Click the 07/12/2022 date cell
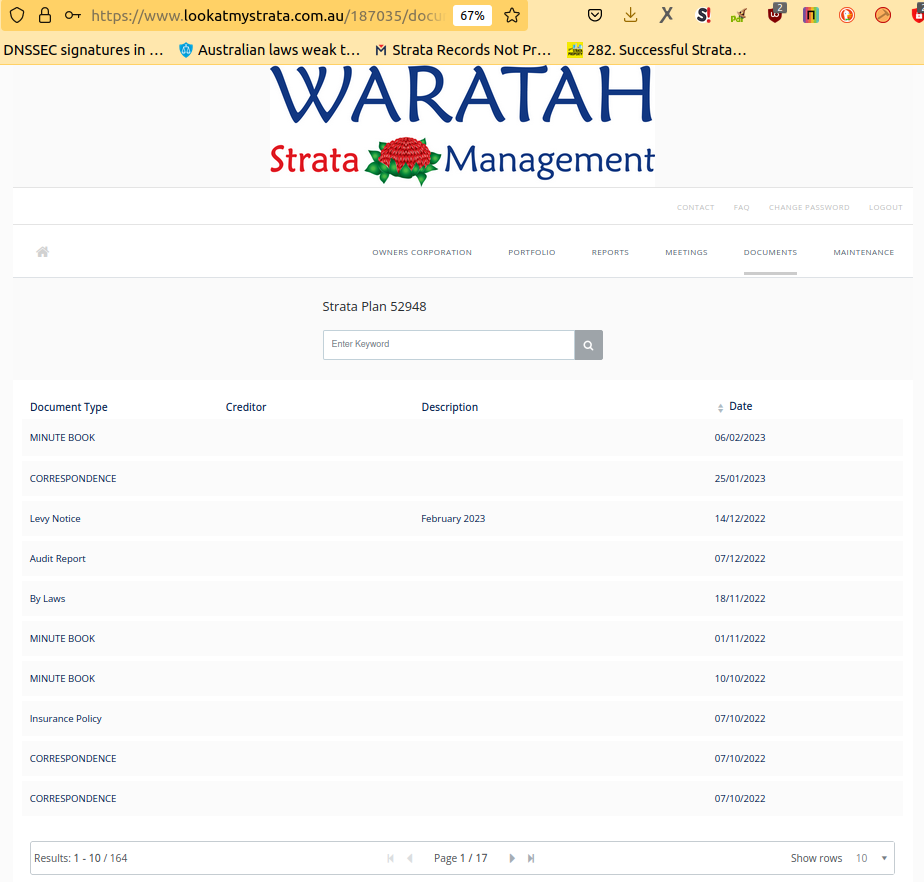Image resolution: width=924 pixels, height=882 pixels. (740, 559)
